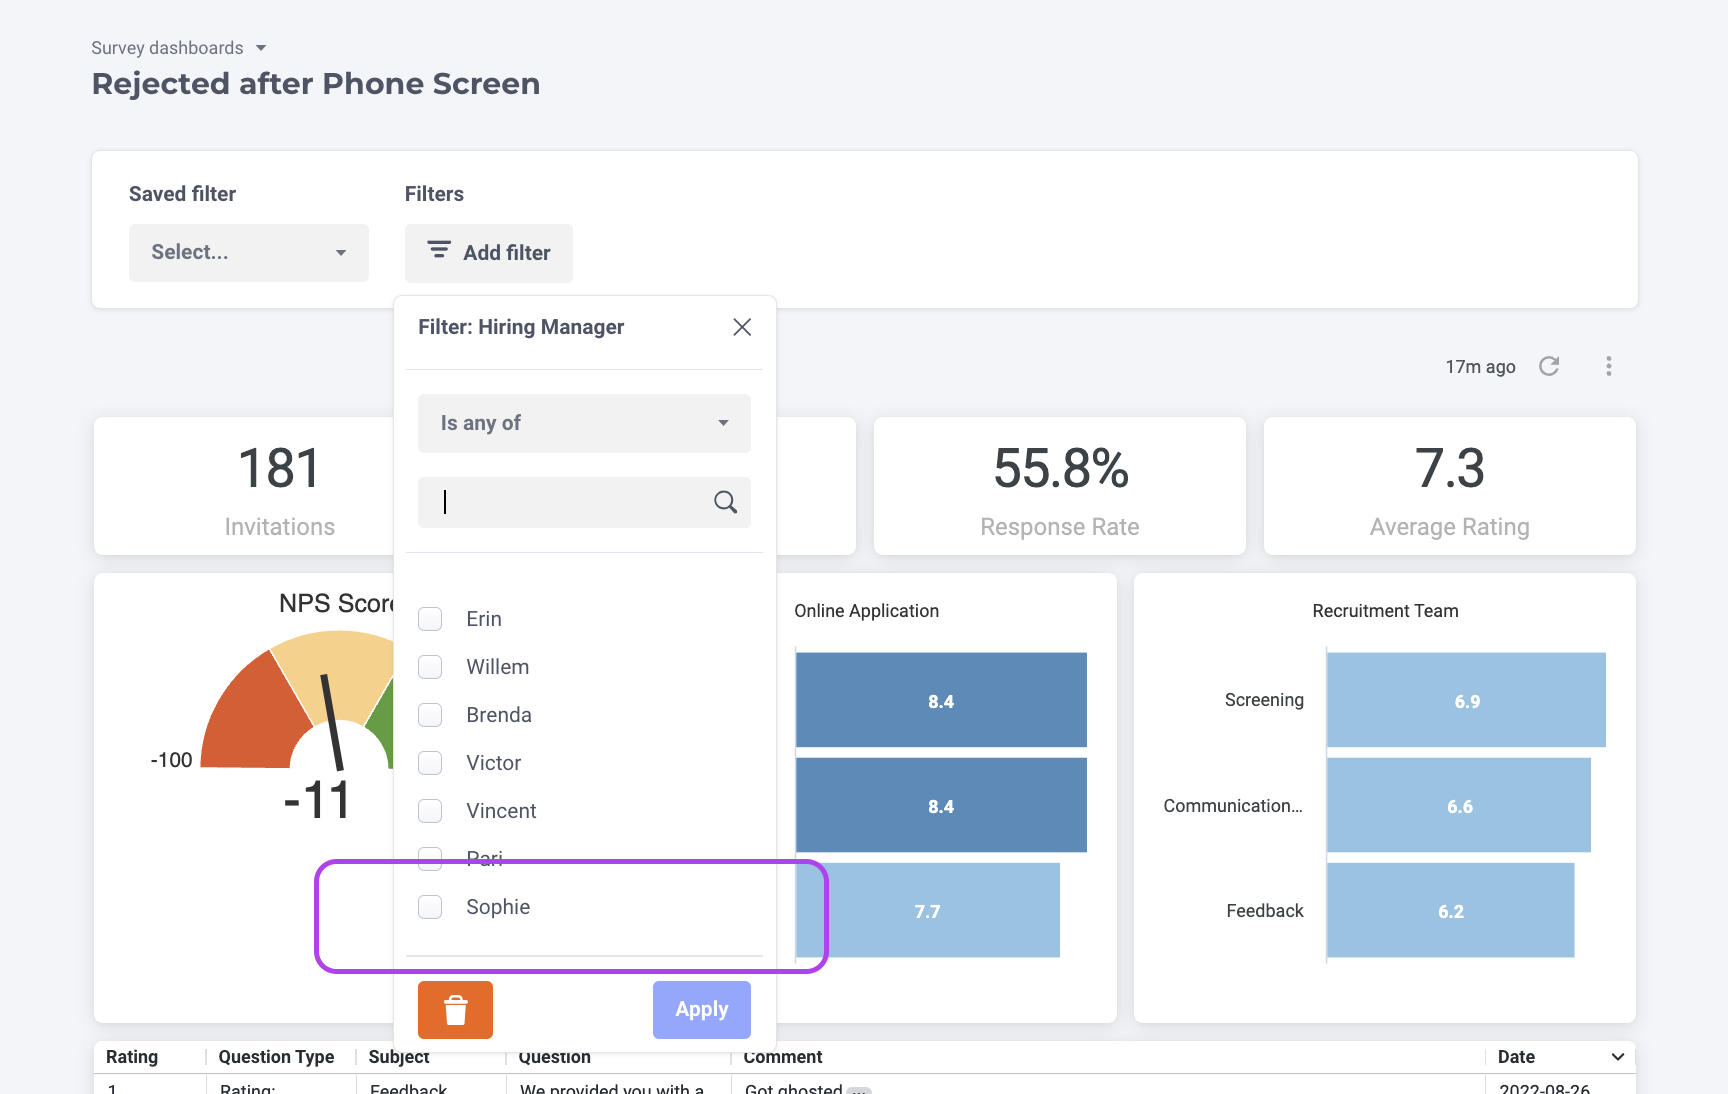The width and height of the screenshot is (1728, 1094).
Task: Click the Feedback 6.2 bar
Action: (1451, 910)
